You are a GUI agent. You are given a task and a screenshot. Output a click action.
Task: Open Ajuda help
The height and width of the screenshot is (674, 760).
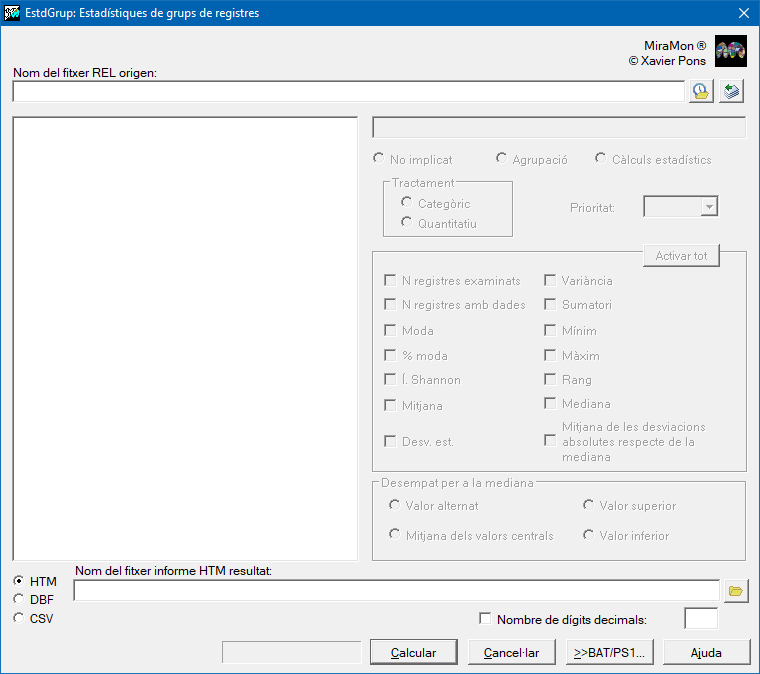tap(705, 652)
